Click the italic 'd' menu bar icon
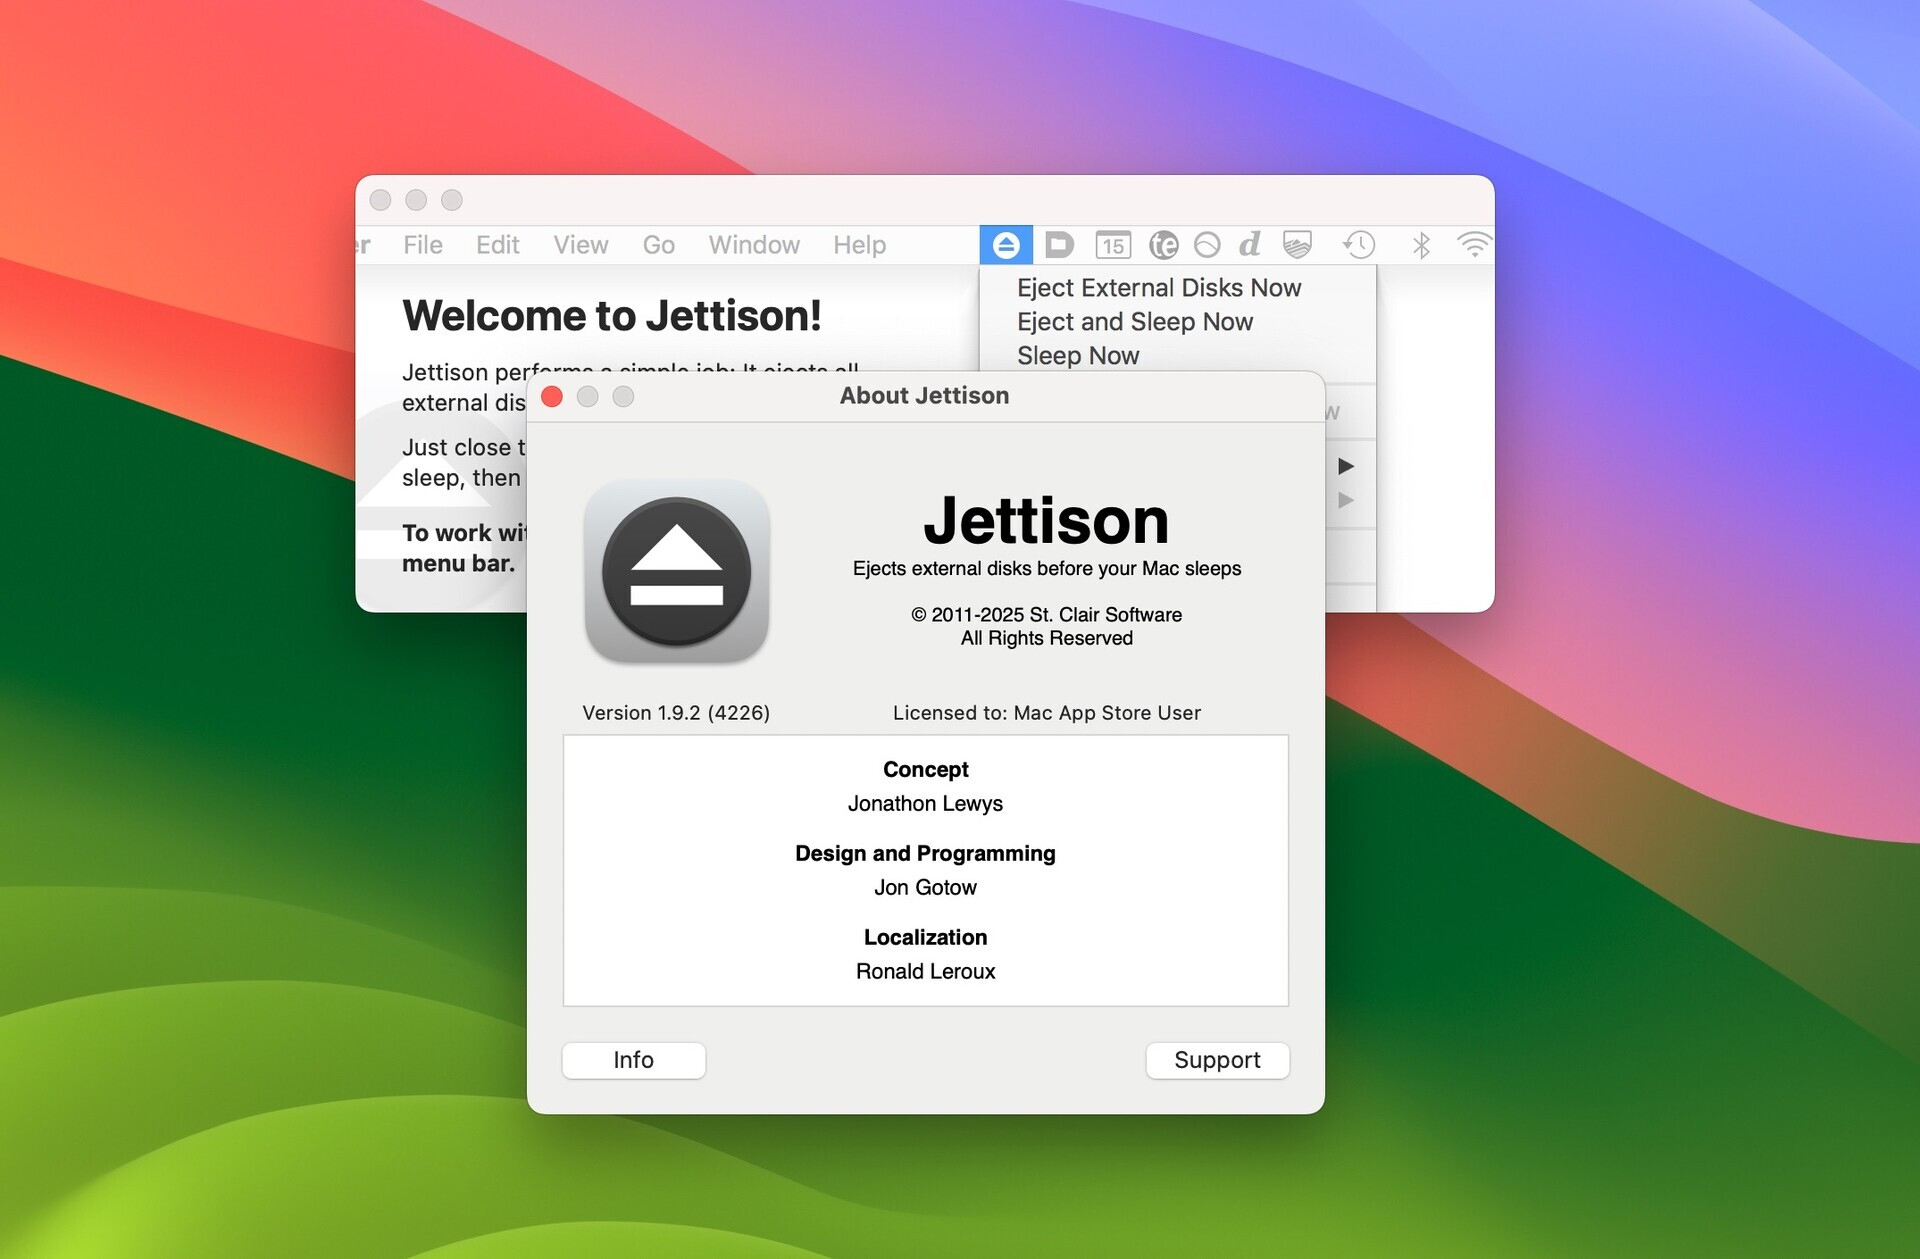 tap(1249, 245)
